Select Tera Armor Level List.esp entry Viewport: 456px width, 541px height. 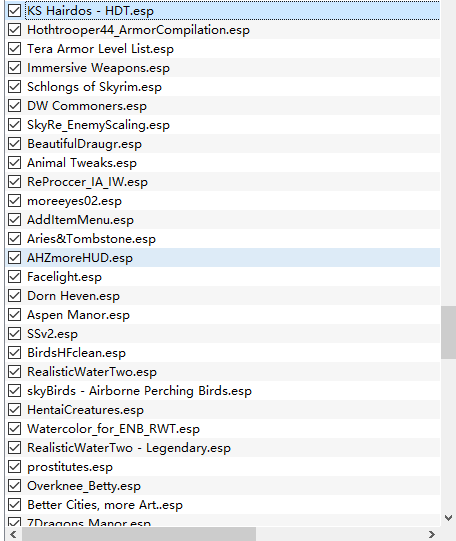100,49
